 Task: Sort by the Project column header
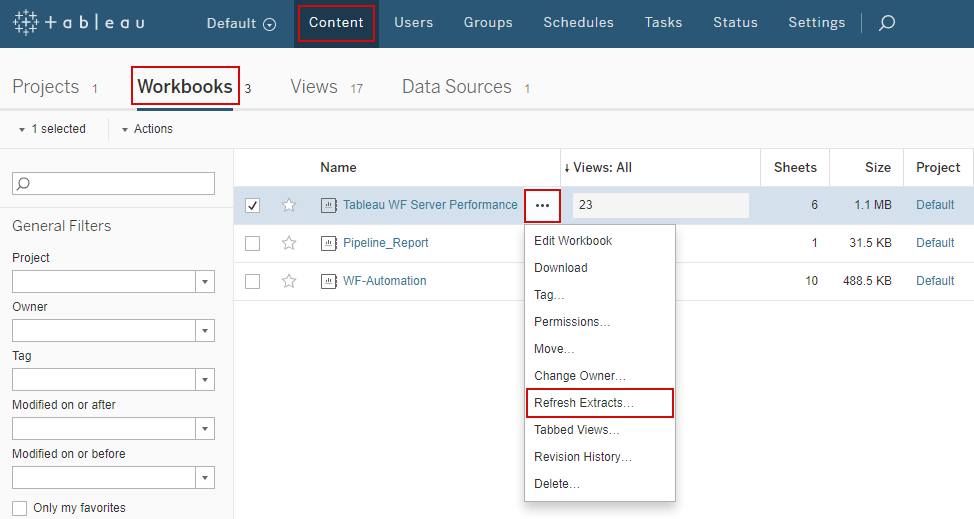point(938,168)
